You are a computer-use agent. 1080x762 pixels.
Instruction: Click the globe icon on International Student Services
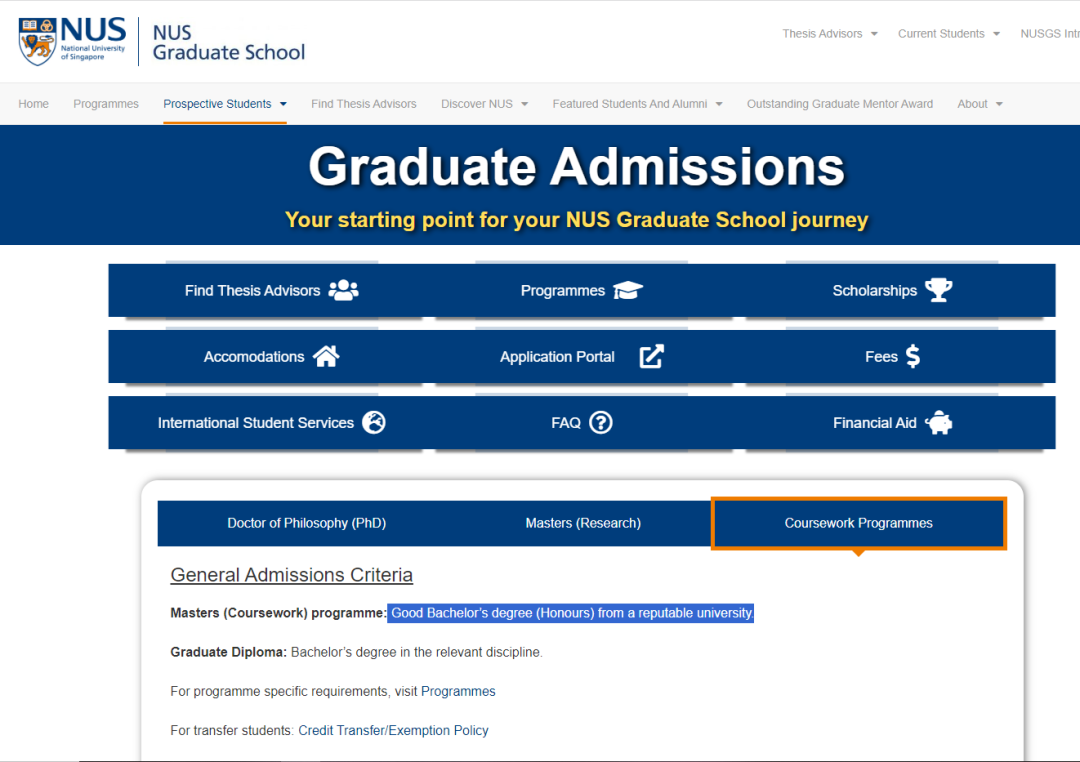tap(374, 422)
